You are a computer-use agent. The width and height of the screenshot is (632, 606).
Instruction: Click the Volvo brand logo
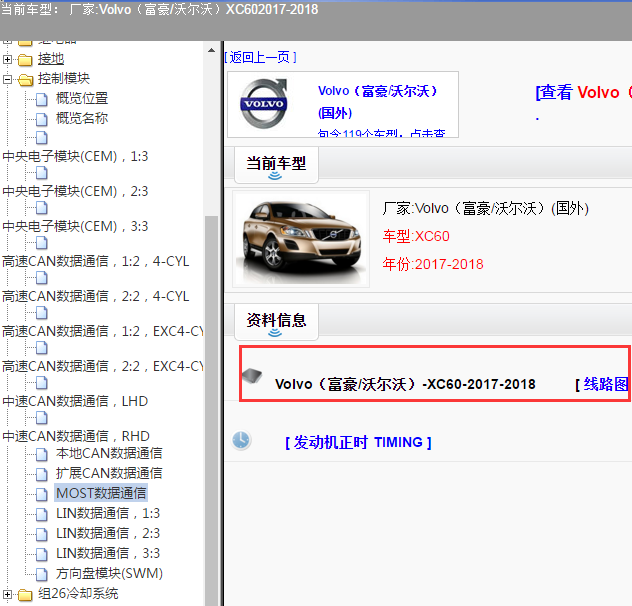click(264, 104)
